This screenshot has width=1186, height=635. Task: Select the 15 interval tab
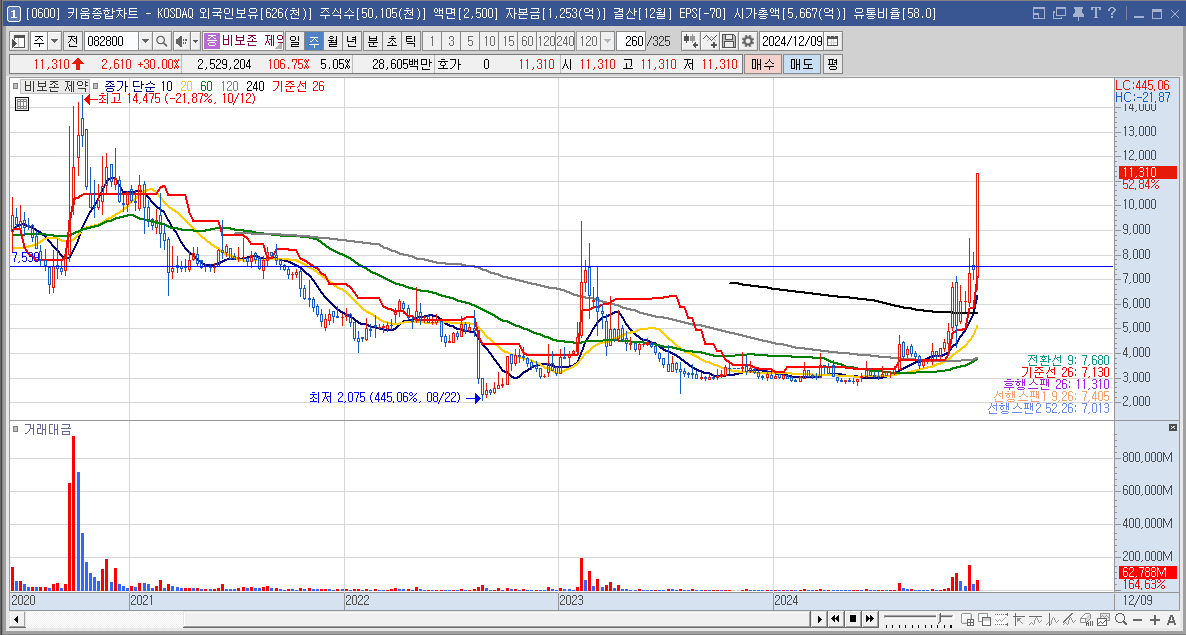[x=508, y=42]
